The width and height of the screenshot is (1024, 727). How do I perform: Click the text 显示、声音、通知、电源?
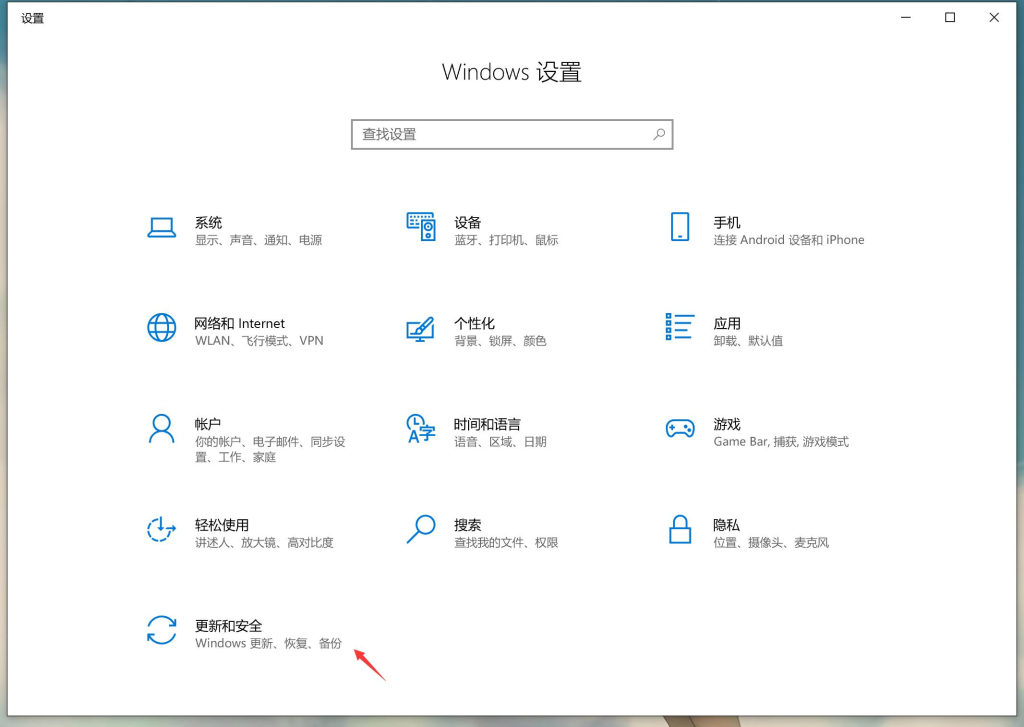click(259, 240)
